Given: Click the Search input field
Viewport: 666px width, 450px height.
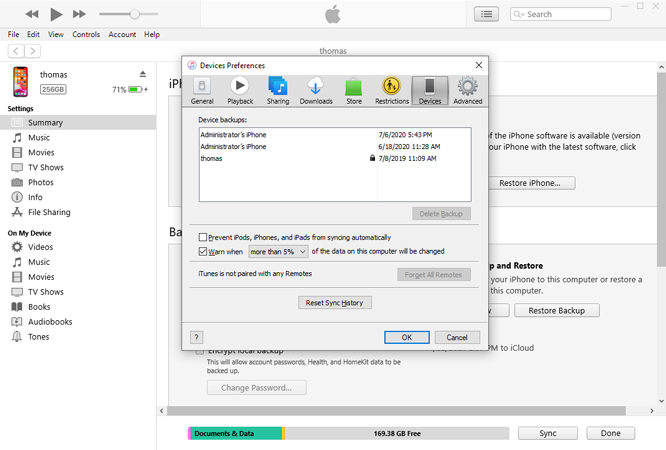Looking at the screenshot, I should tap(561, 14).
